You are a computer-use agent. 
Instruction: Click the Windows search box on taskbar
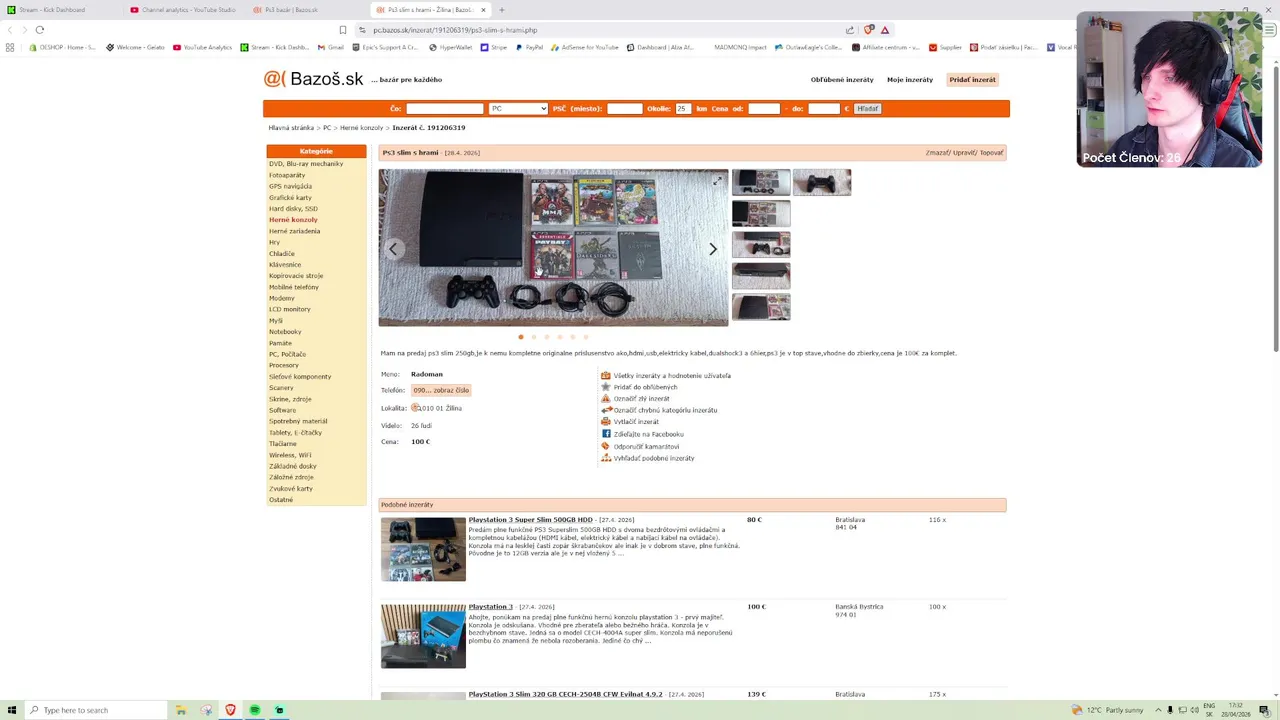pos(95,710)
